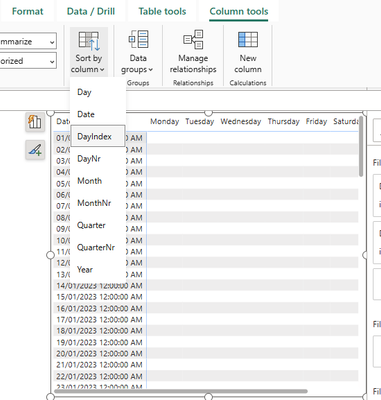This screenshot has height=400, width=381.
Task: Choose Day in the sort list
Action: click(98, 92)
